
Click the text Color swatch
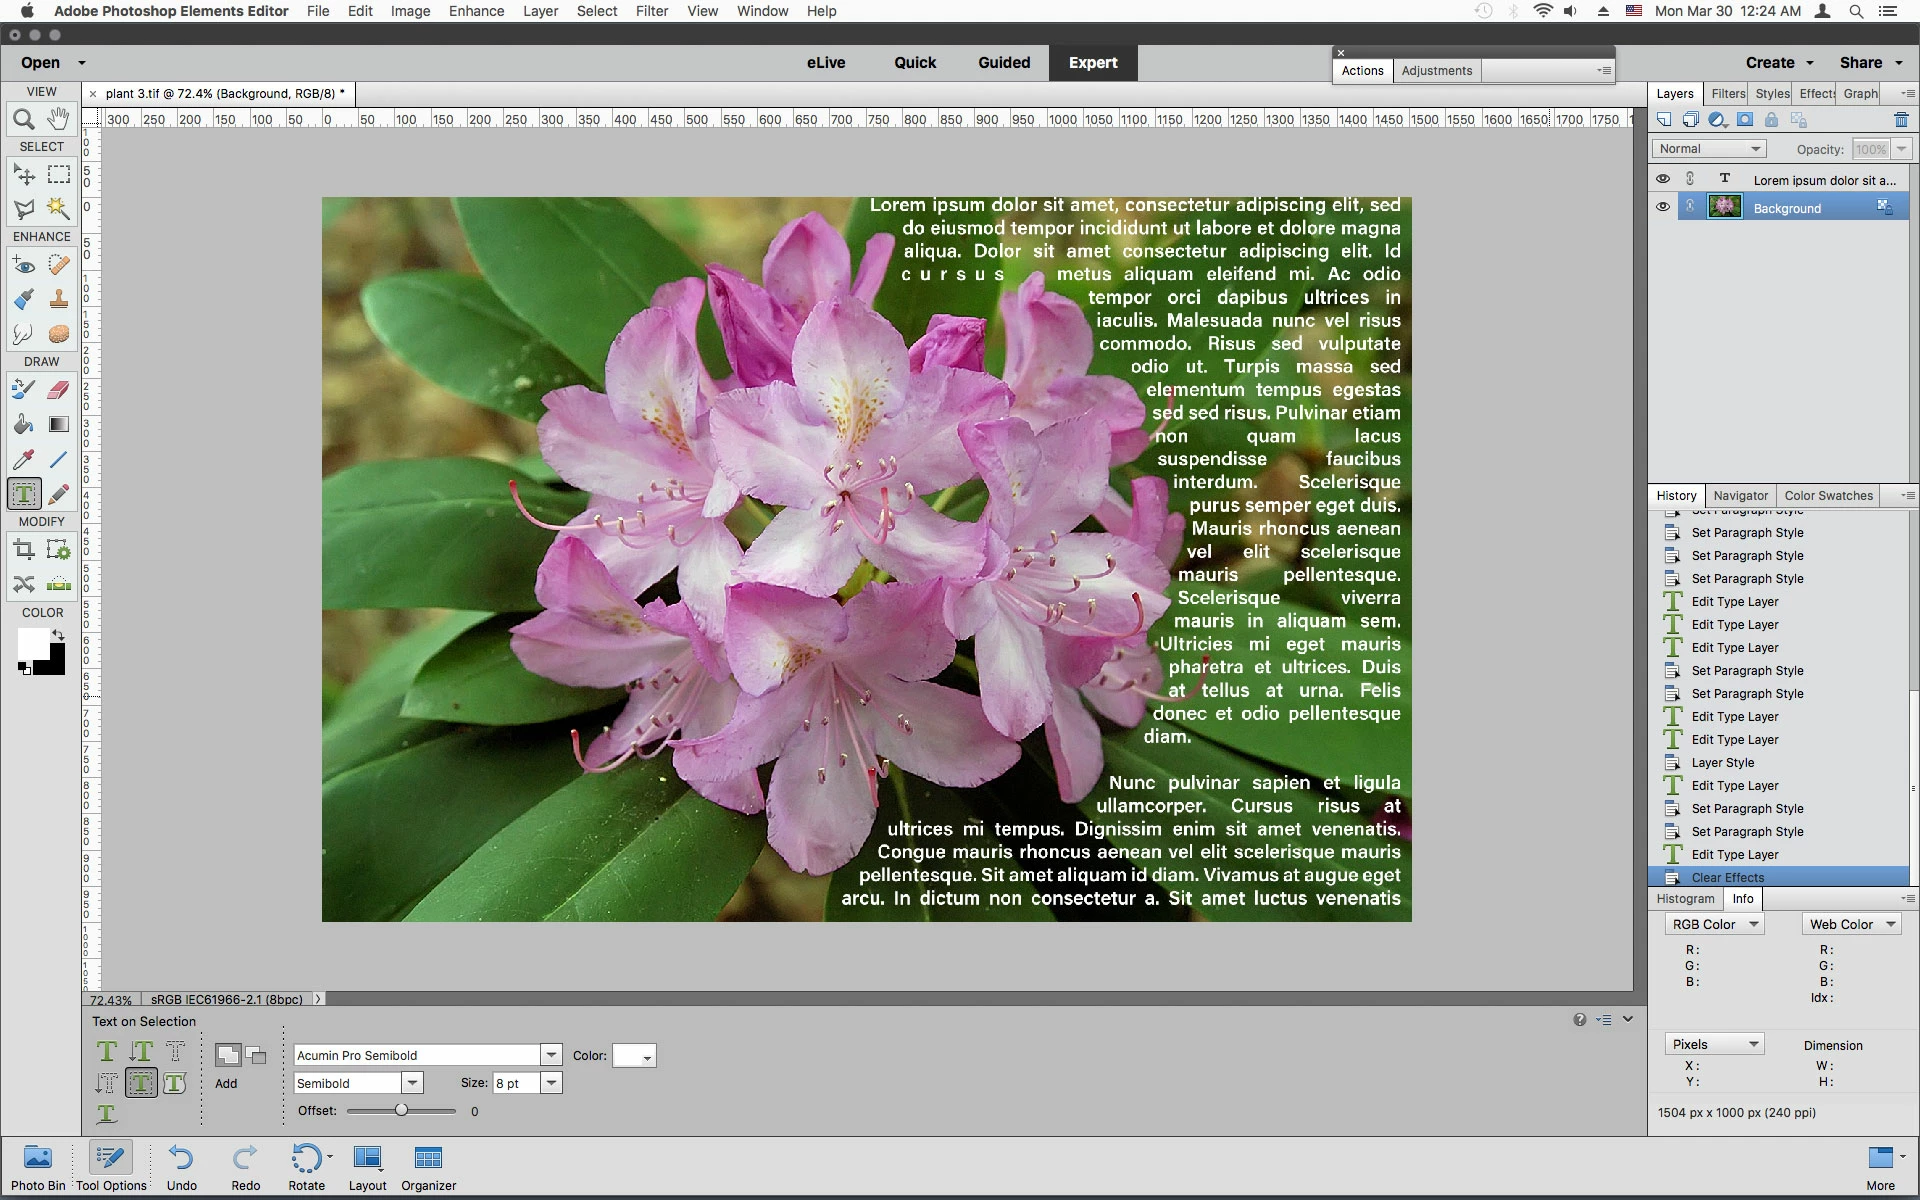634,1056
